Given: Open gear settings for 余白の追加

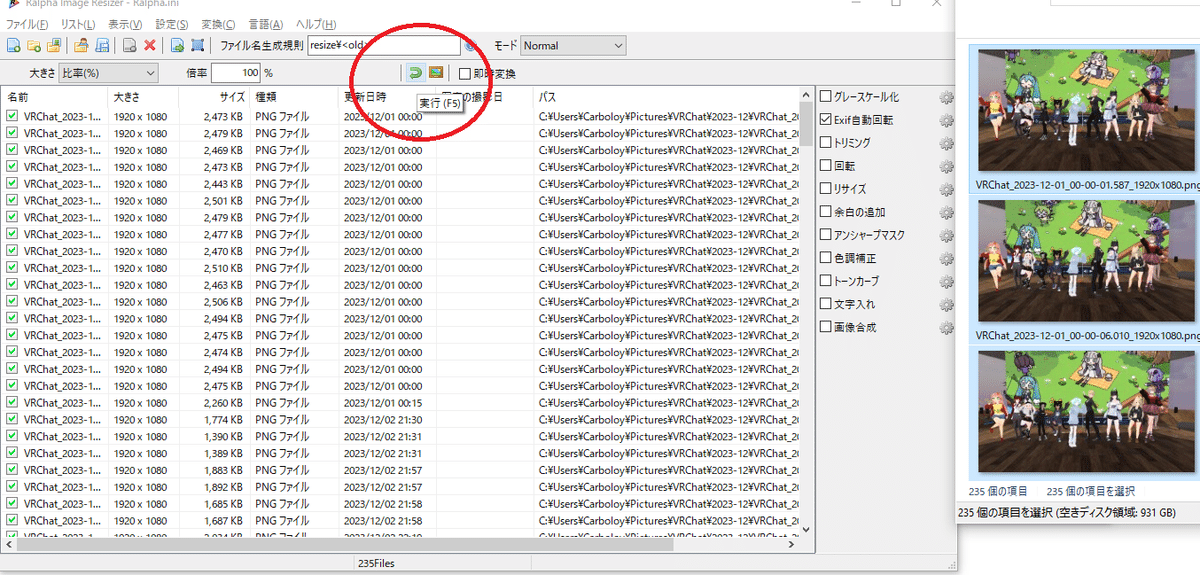Looking at the screenshot, I should tap(946, 212).
